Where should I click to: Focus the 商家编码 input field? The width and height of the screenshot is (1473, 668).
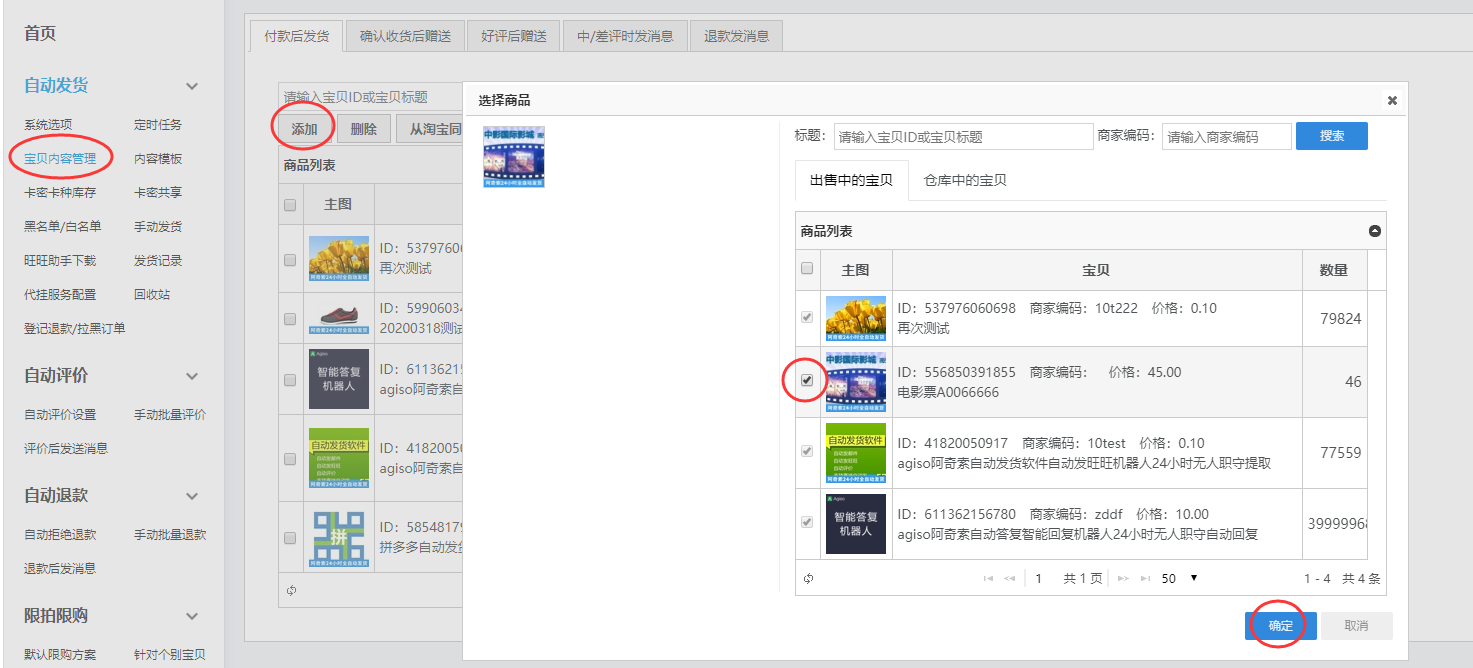click(1226, 137)
